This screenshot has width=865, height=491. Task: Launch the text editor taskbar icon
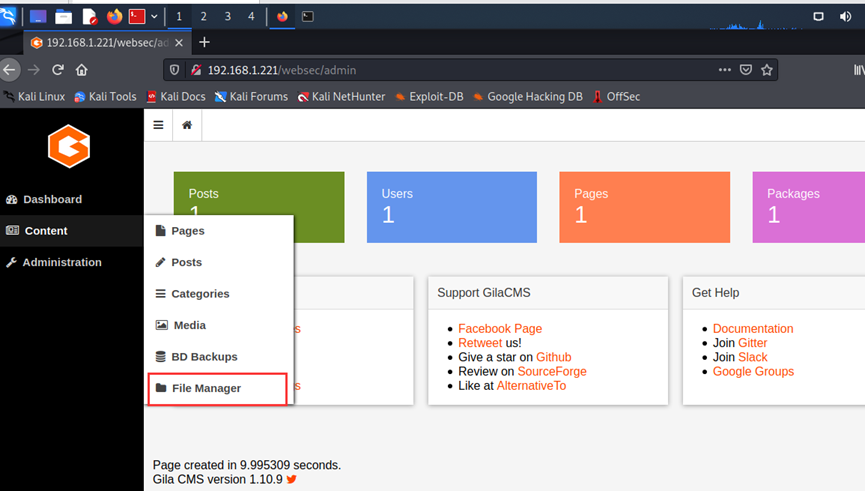[89, 17]
